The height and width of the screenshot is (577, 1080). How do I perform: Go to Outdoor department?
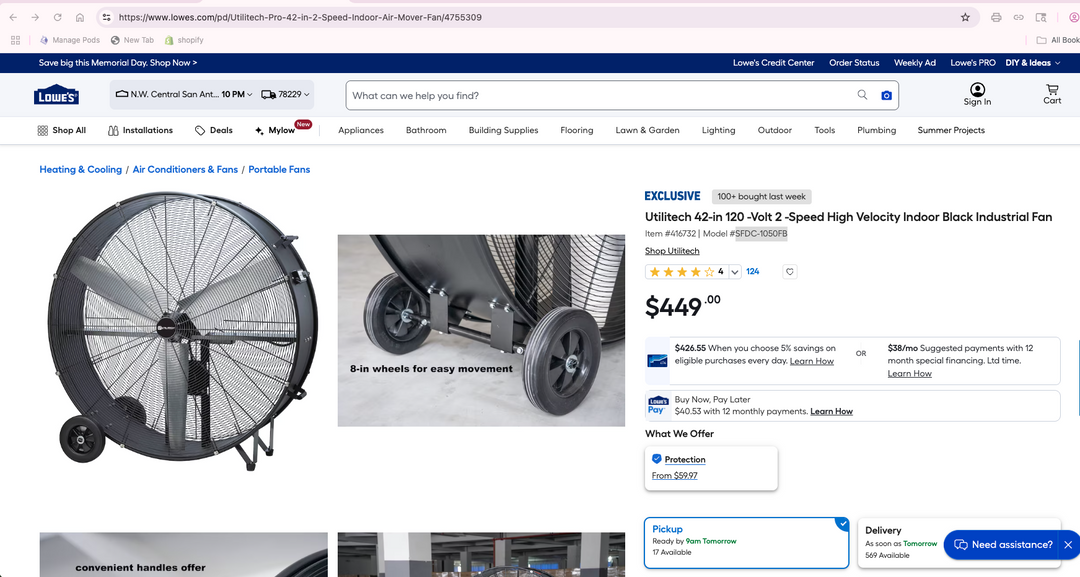(775, 130)
